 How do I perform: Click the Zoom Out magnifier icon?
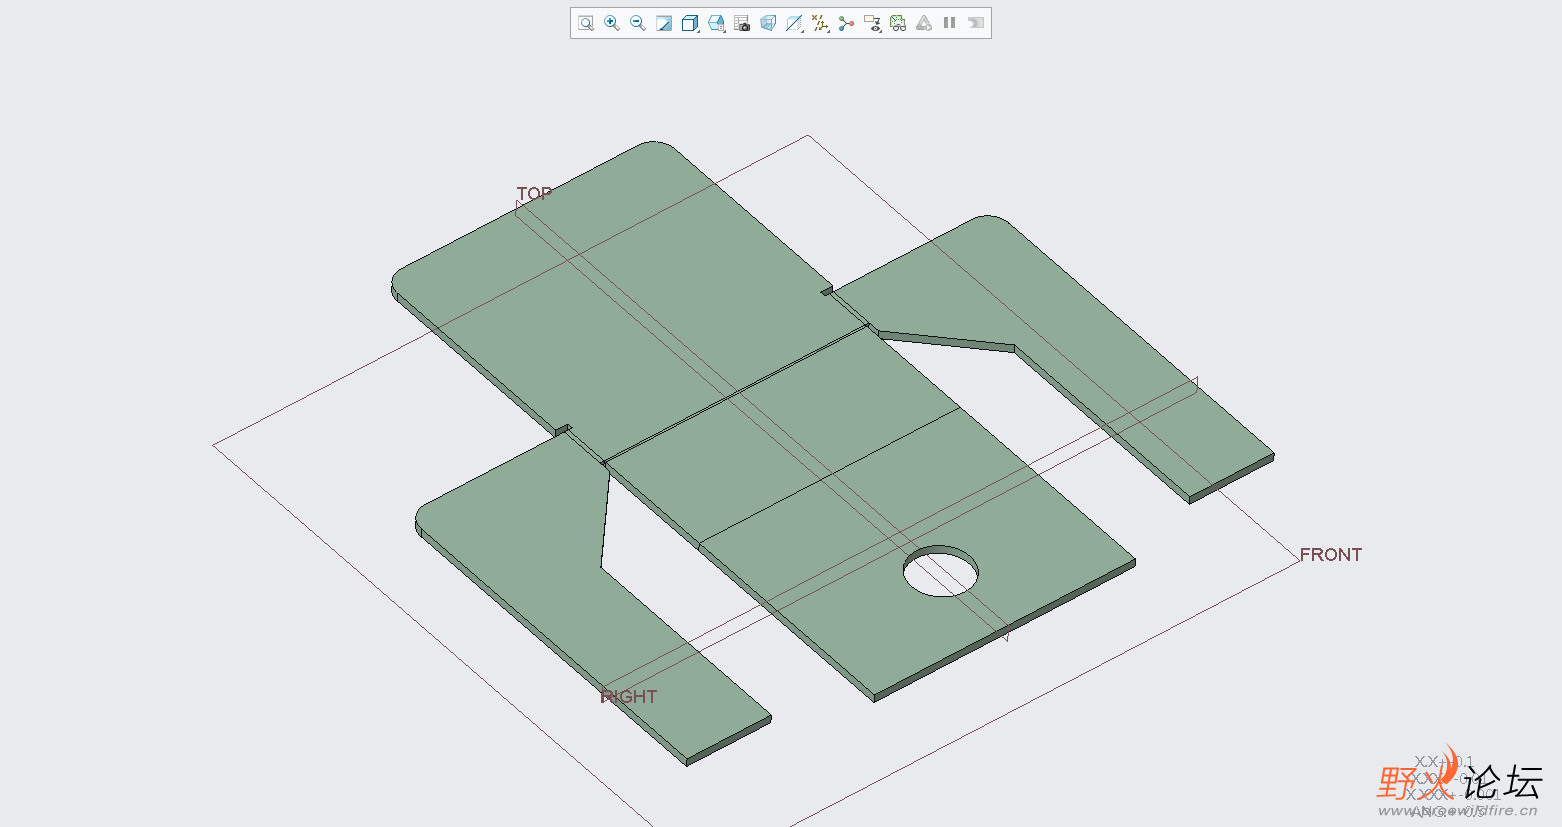(x=638, y=23)
